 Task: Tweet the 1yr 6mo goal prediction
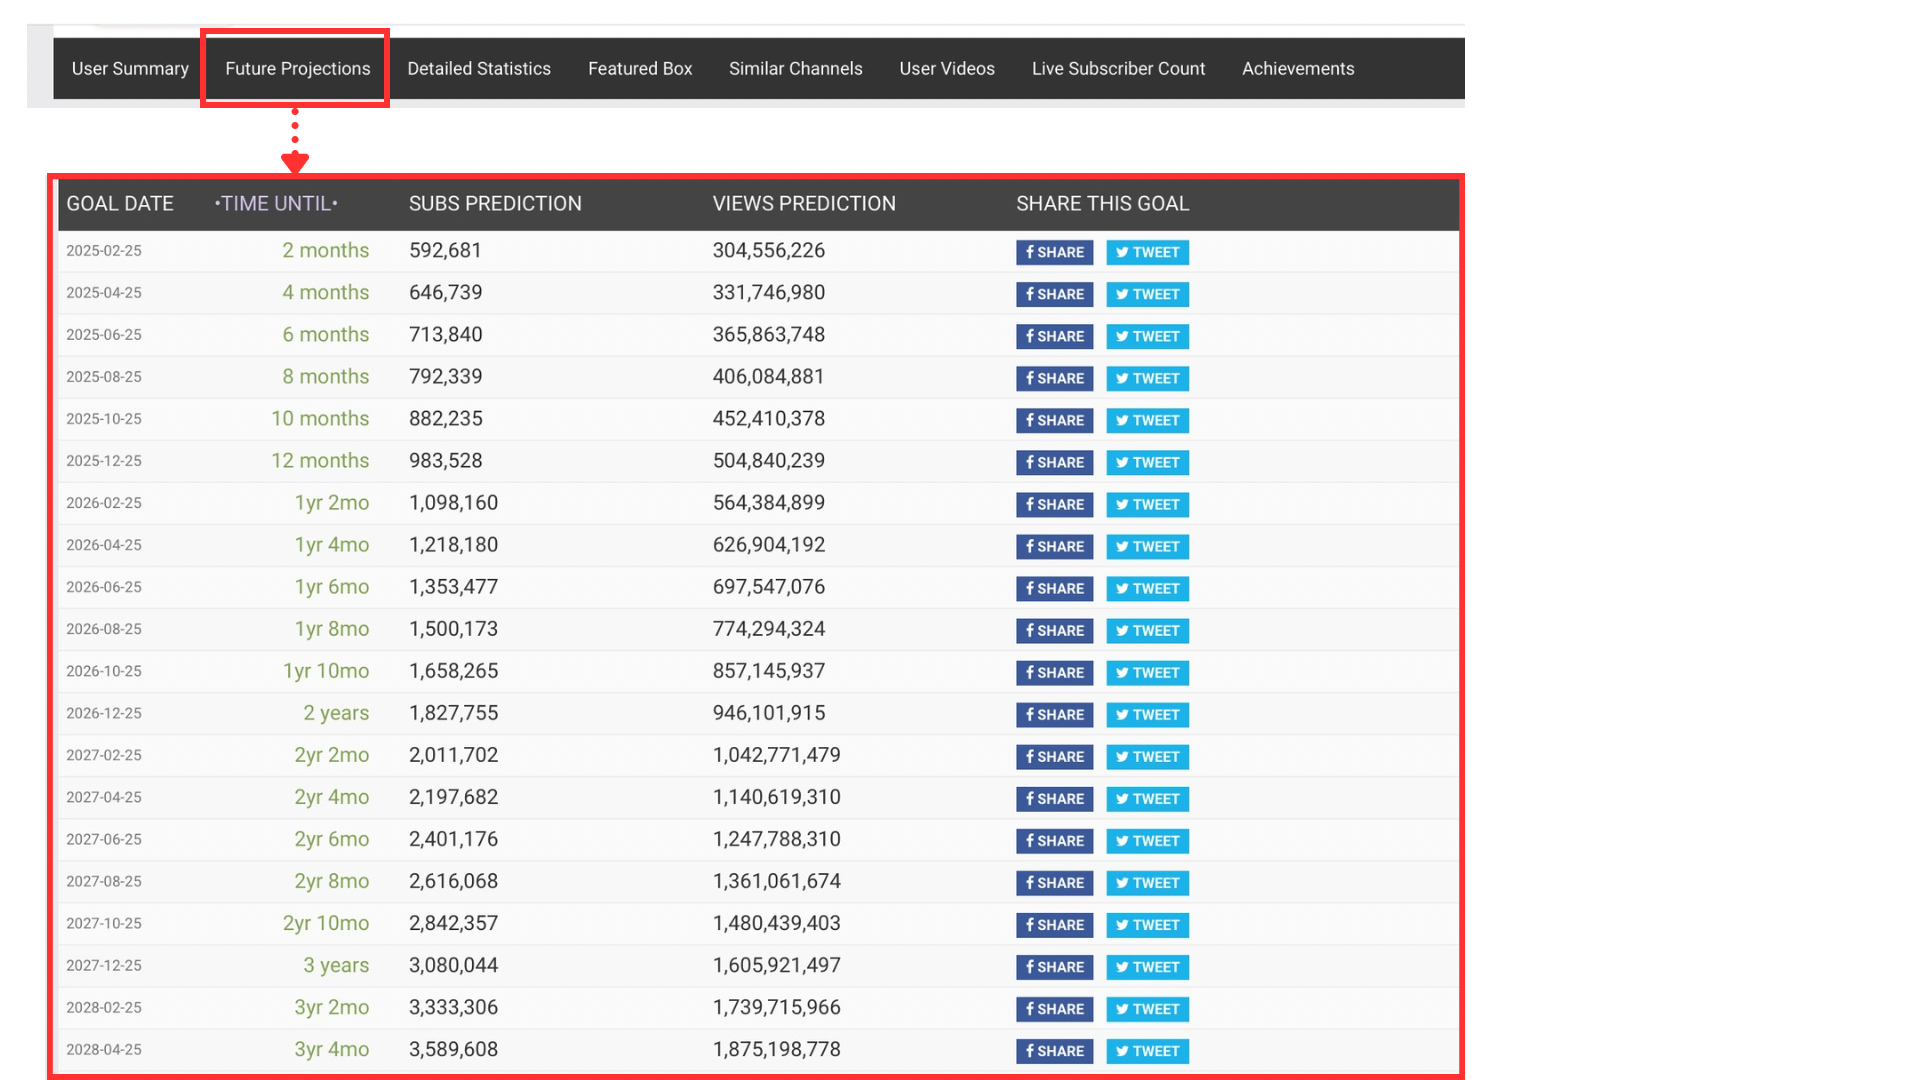pyautogui.click(x=1147, y=588)
